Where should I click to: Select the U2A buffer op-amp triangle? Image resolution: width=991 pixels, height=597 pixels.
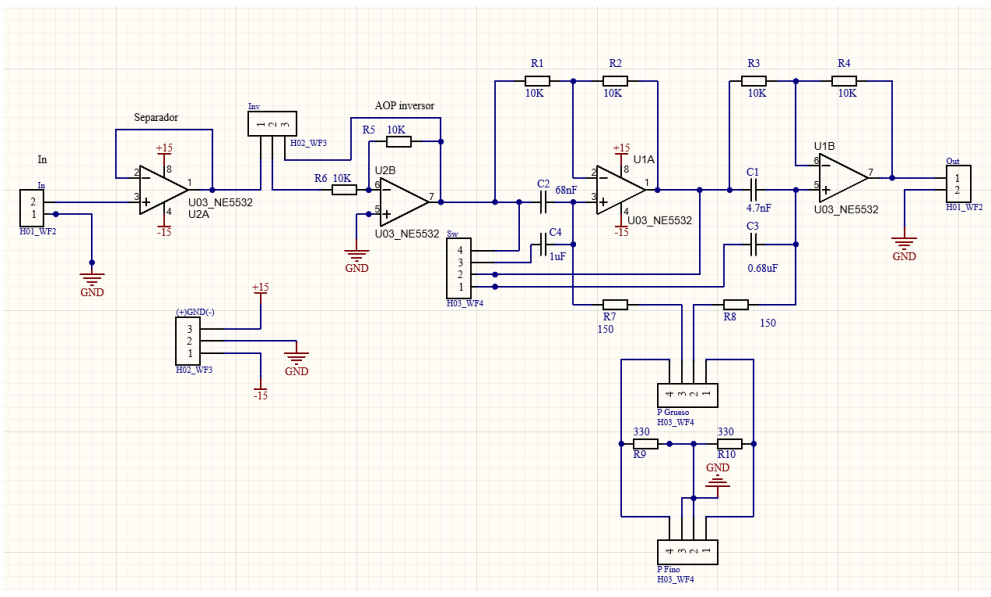tap(164, 190)
